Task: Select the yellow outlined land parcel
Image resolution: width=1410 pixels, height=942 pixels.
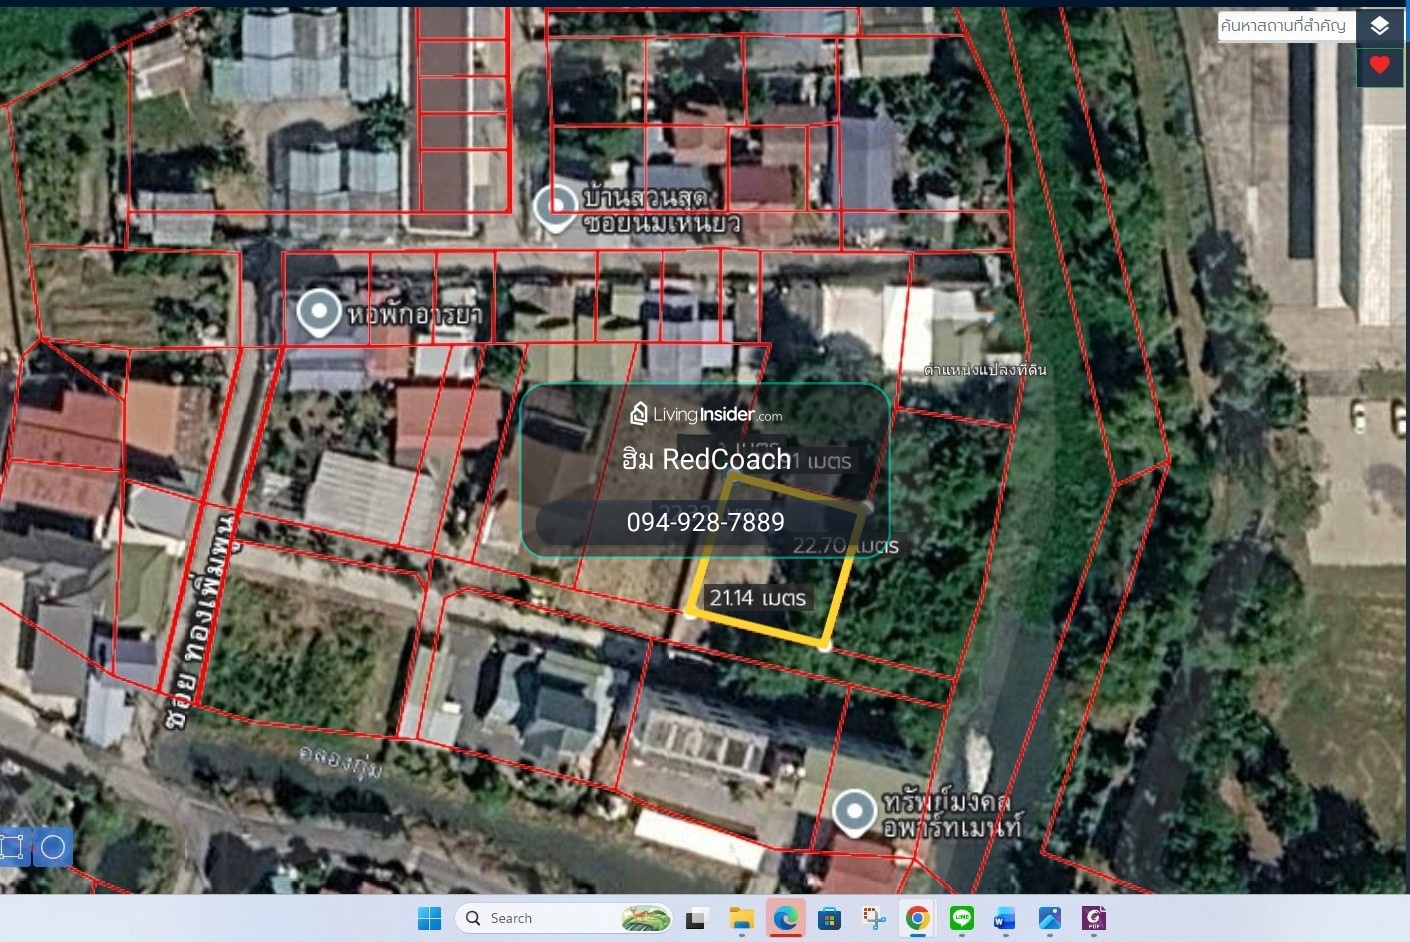Action: (778, 558)
